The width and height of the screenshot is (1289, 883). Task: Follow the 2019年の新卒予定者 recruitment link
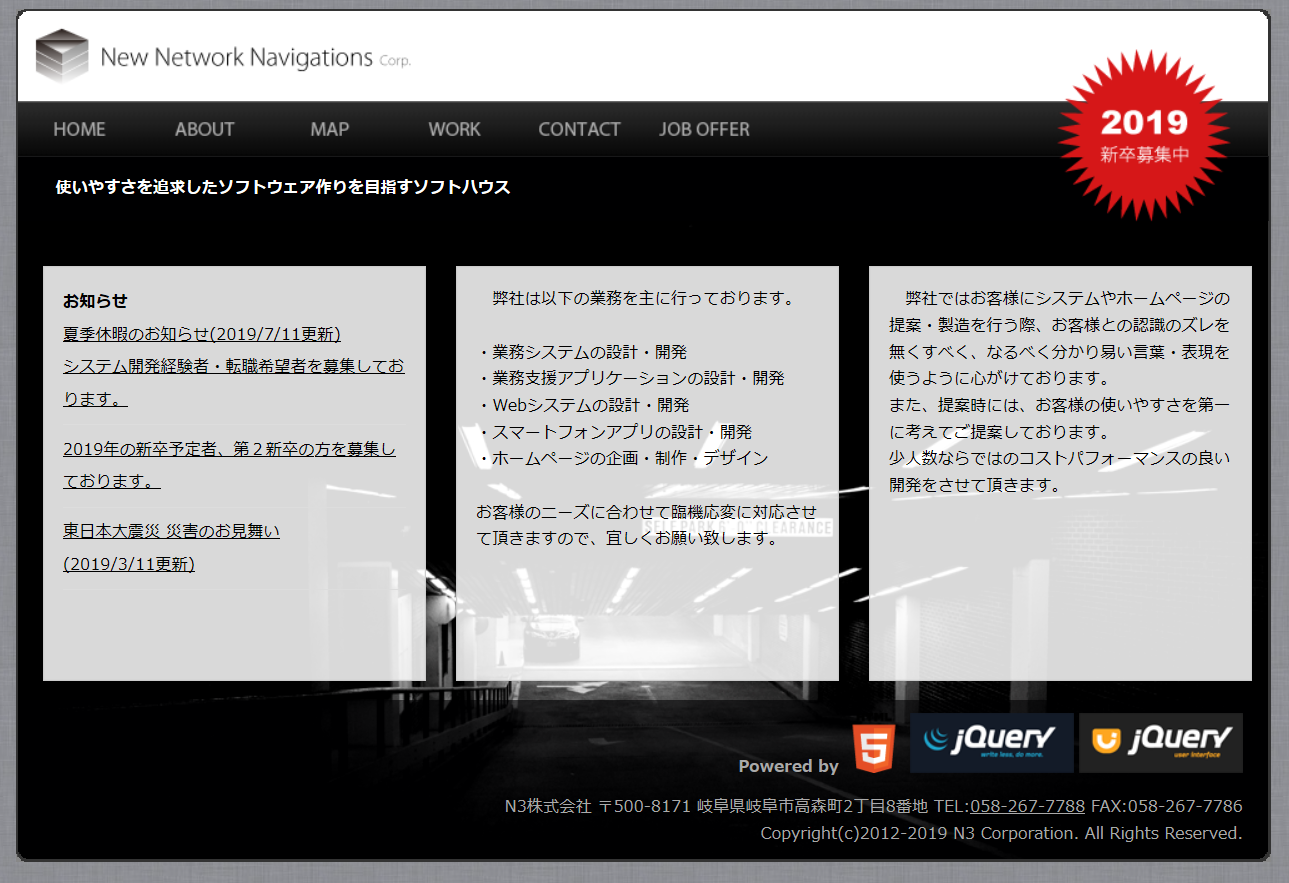tap(229, 450)
